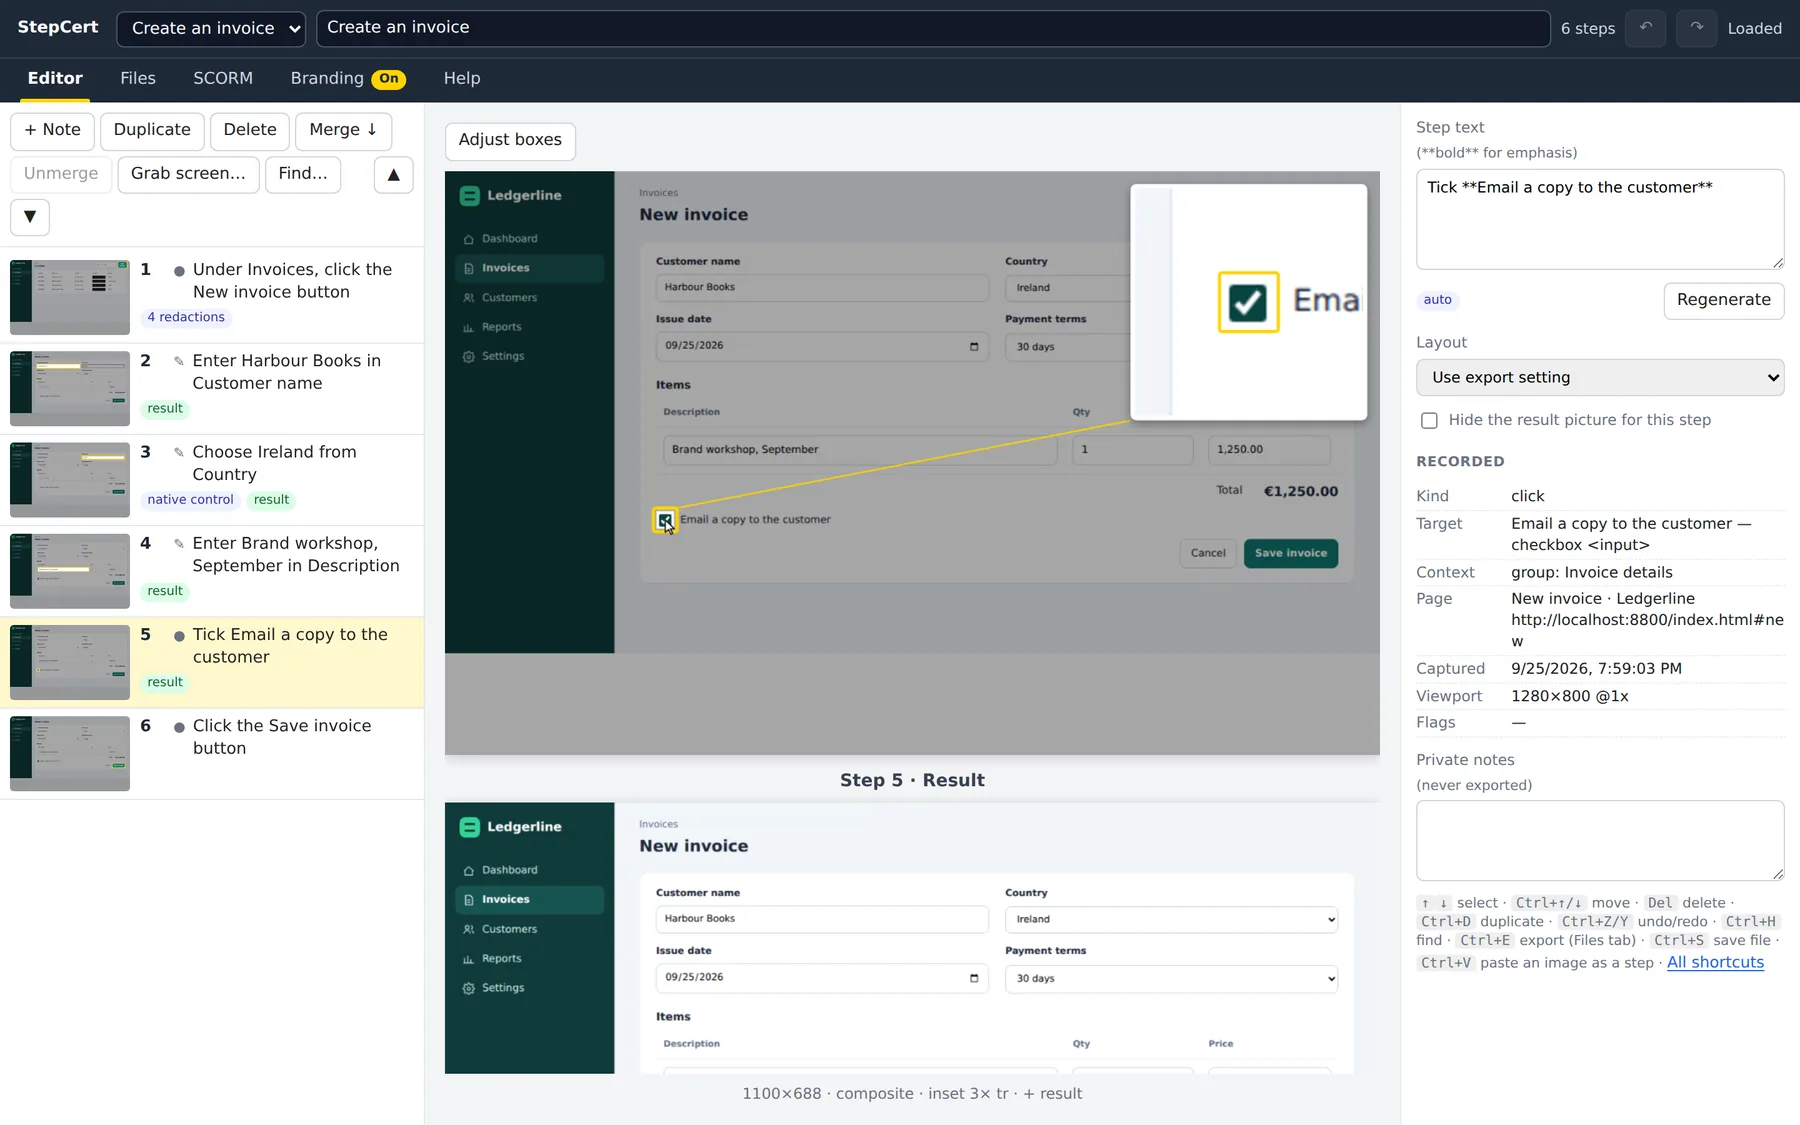
Task: Open the Create an invoice project dropdown
Action: [x=211, y=28]
